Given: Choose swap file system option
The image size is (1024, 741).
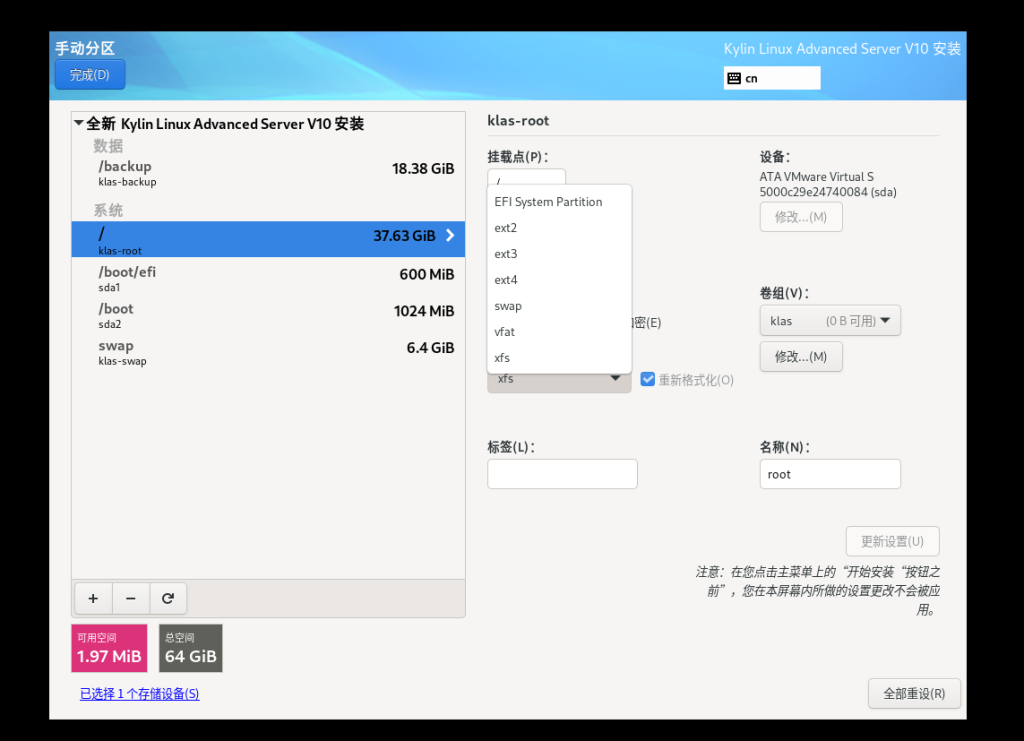Looking at the screenshot, I should [x=559, y=306].
